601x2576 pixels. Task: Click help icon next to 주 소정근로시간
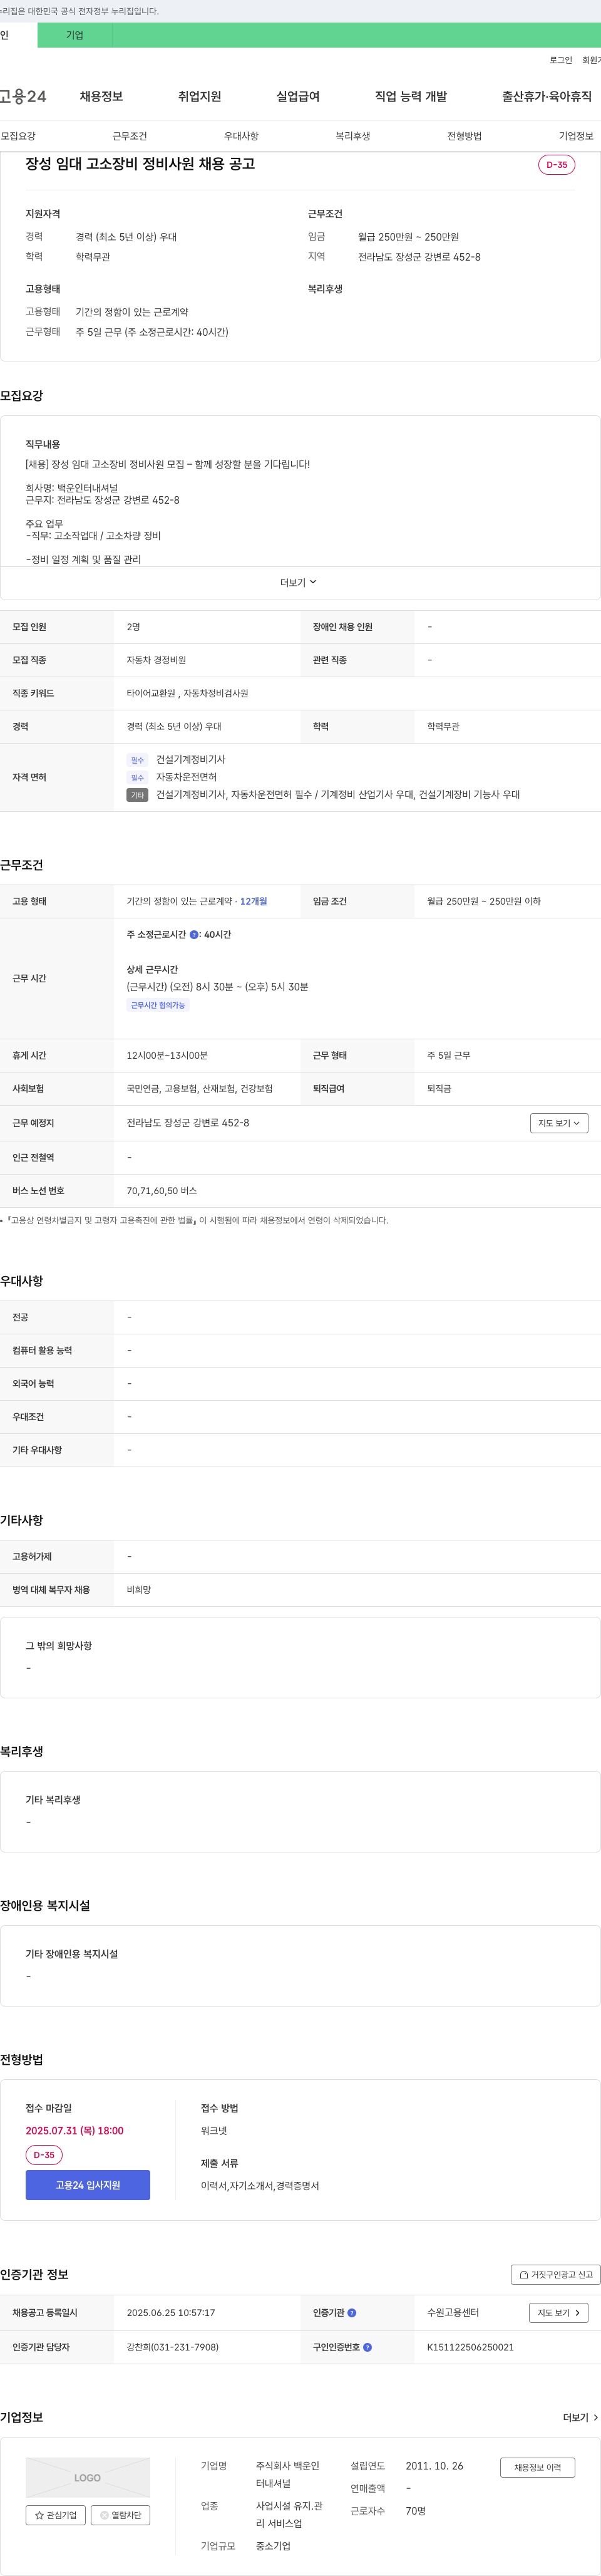[193, 935]
